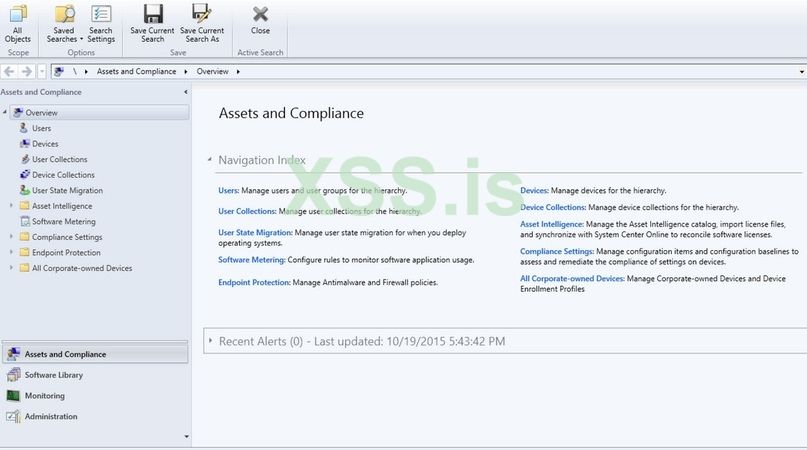Select the Assets and Compliance workspace label
807x450 pixels.
click(65, 354)
